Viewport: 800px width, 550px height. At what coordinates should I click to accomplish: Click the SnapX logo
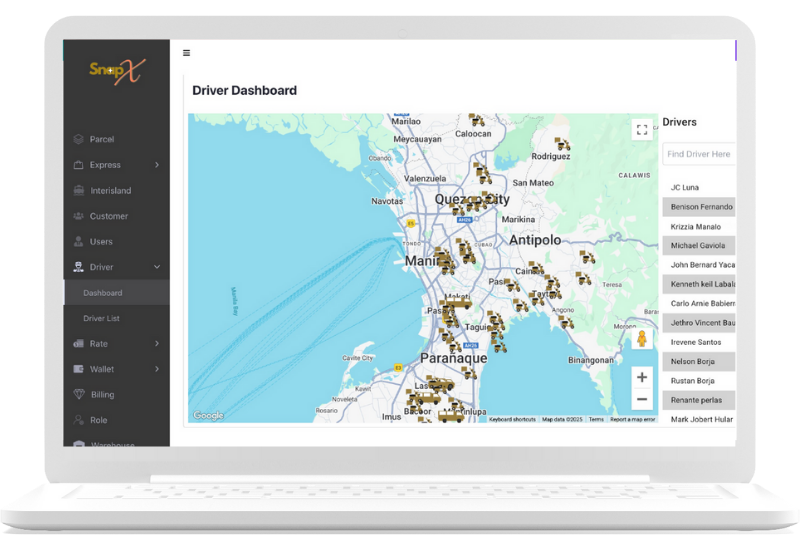coord(117,71)
